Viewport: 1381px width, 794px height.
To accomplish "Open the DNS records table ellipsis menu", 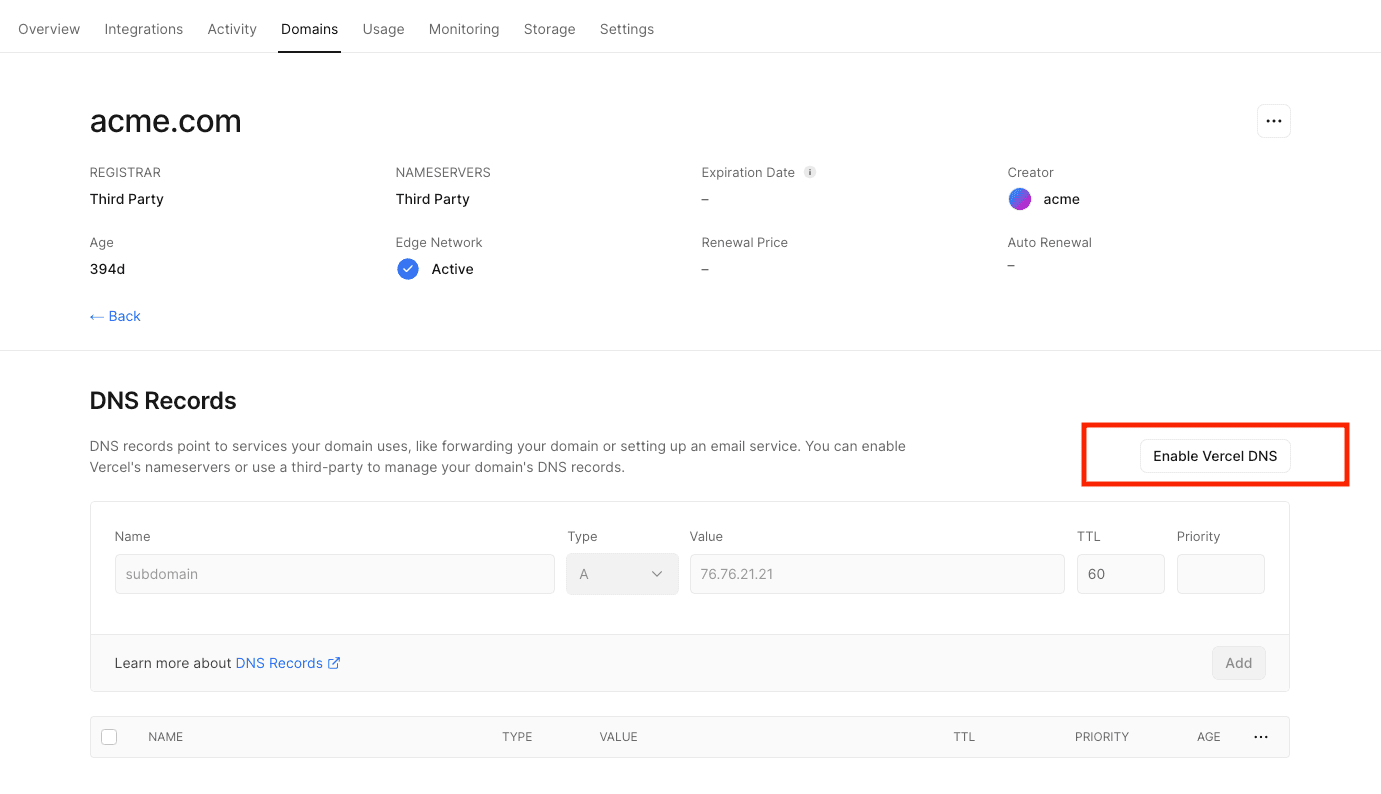I will 1261,737.
